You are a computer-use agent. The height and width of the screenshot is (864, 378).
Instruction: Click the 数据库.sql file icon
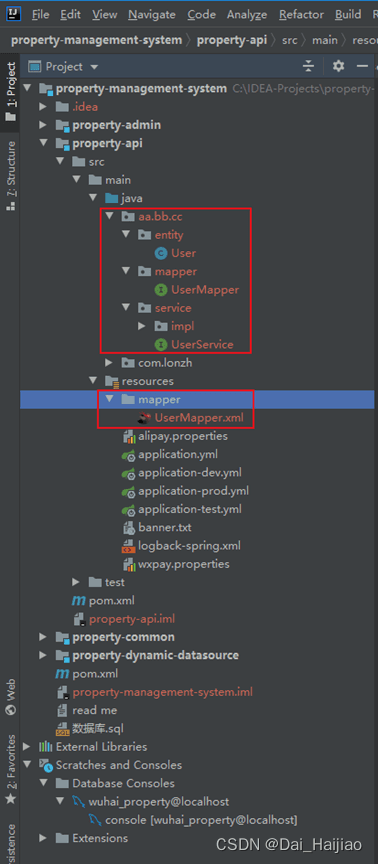[x=62, y=729]
